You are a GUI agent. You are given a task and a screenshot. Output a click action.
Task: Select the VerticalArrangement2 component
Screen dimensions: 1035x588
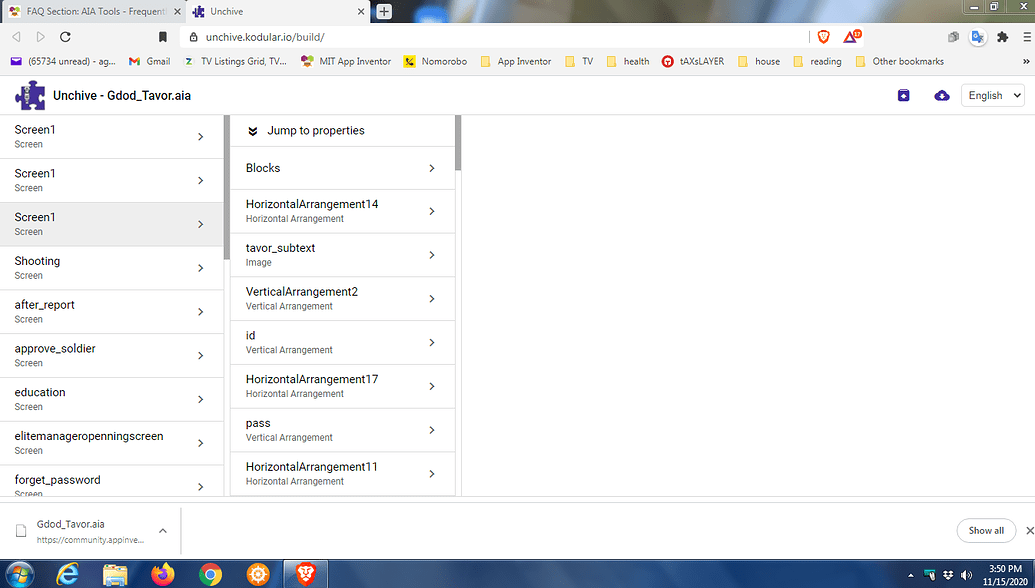click(343, 298)
